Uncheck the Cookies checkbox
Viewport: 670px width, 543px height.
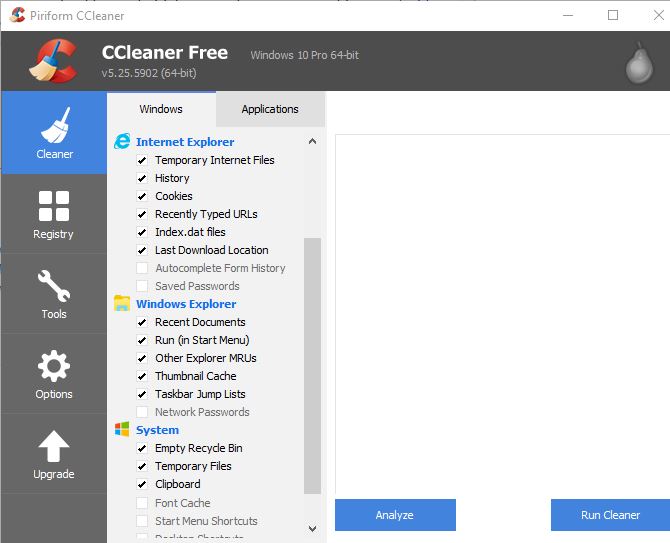142,196
